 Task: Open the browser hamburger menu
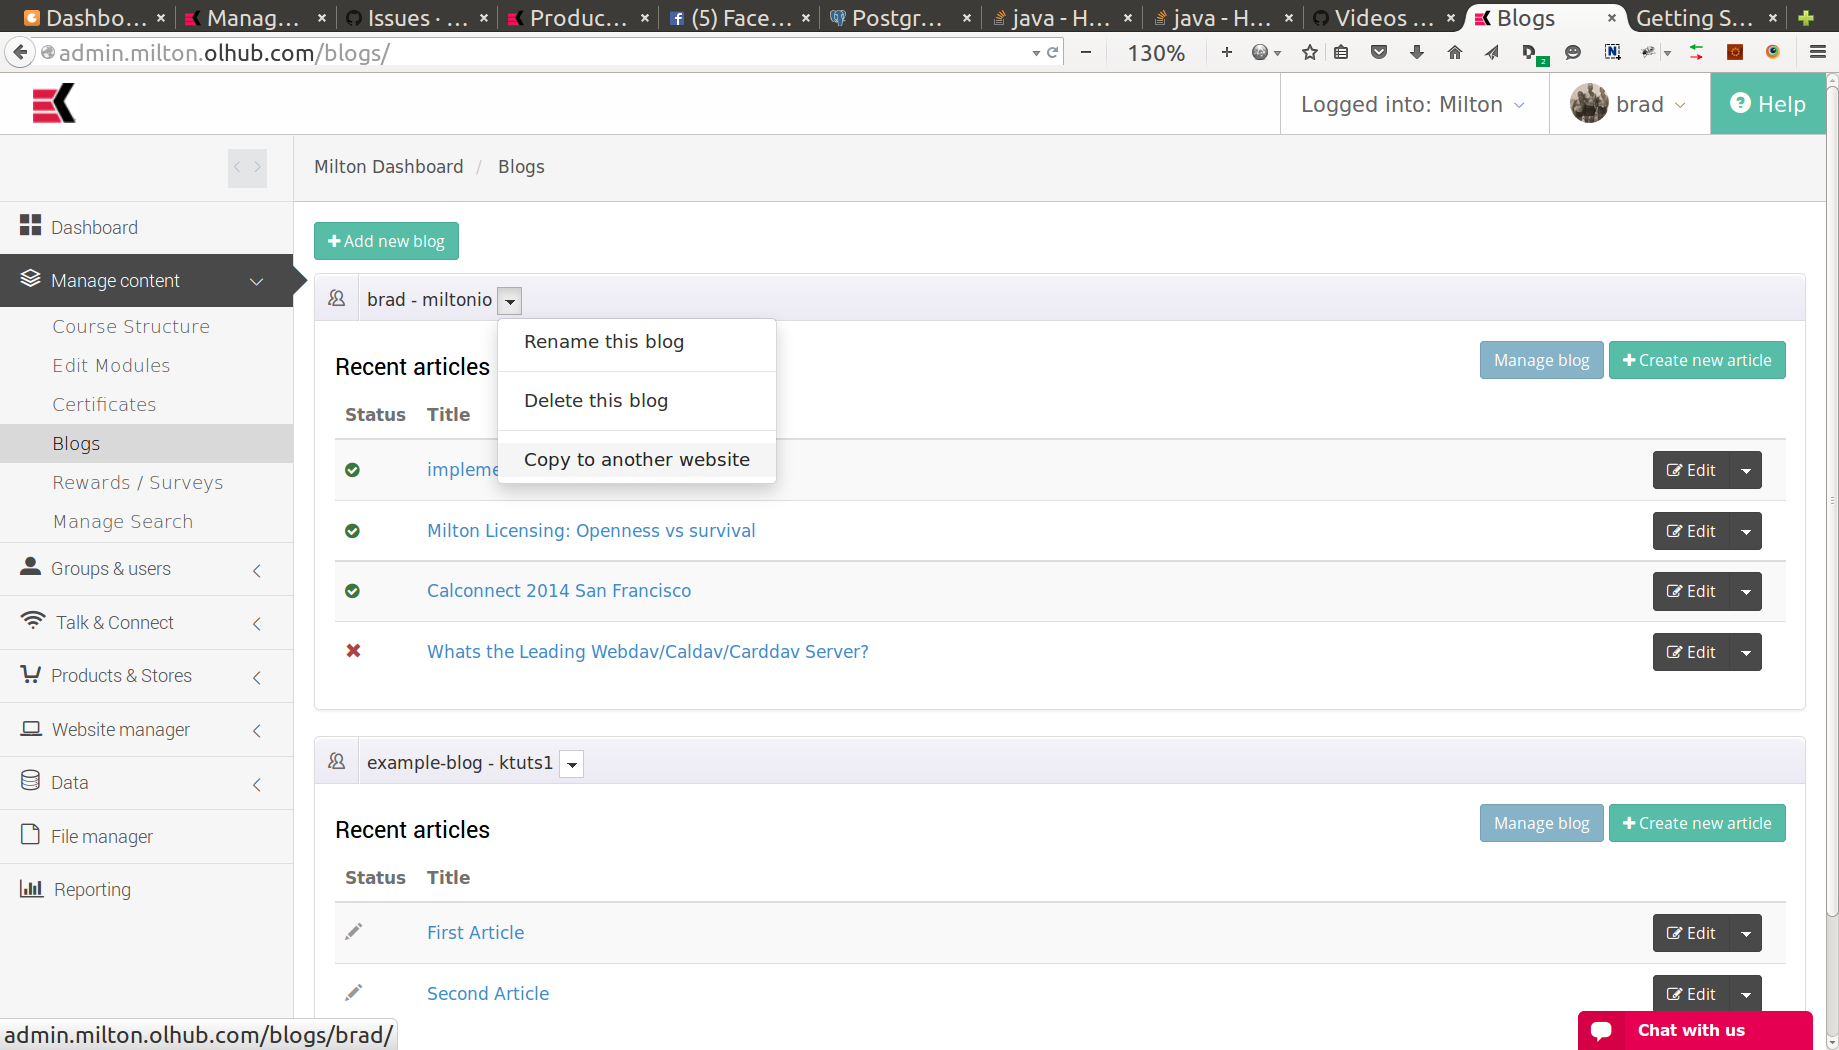[1818, 52]
